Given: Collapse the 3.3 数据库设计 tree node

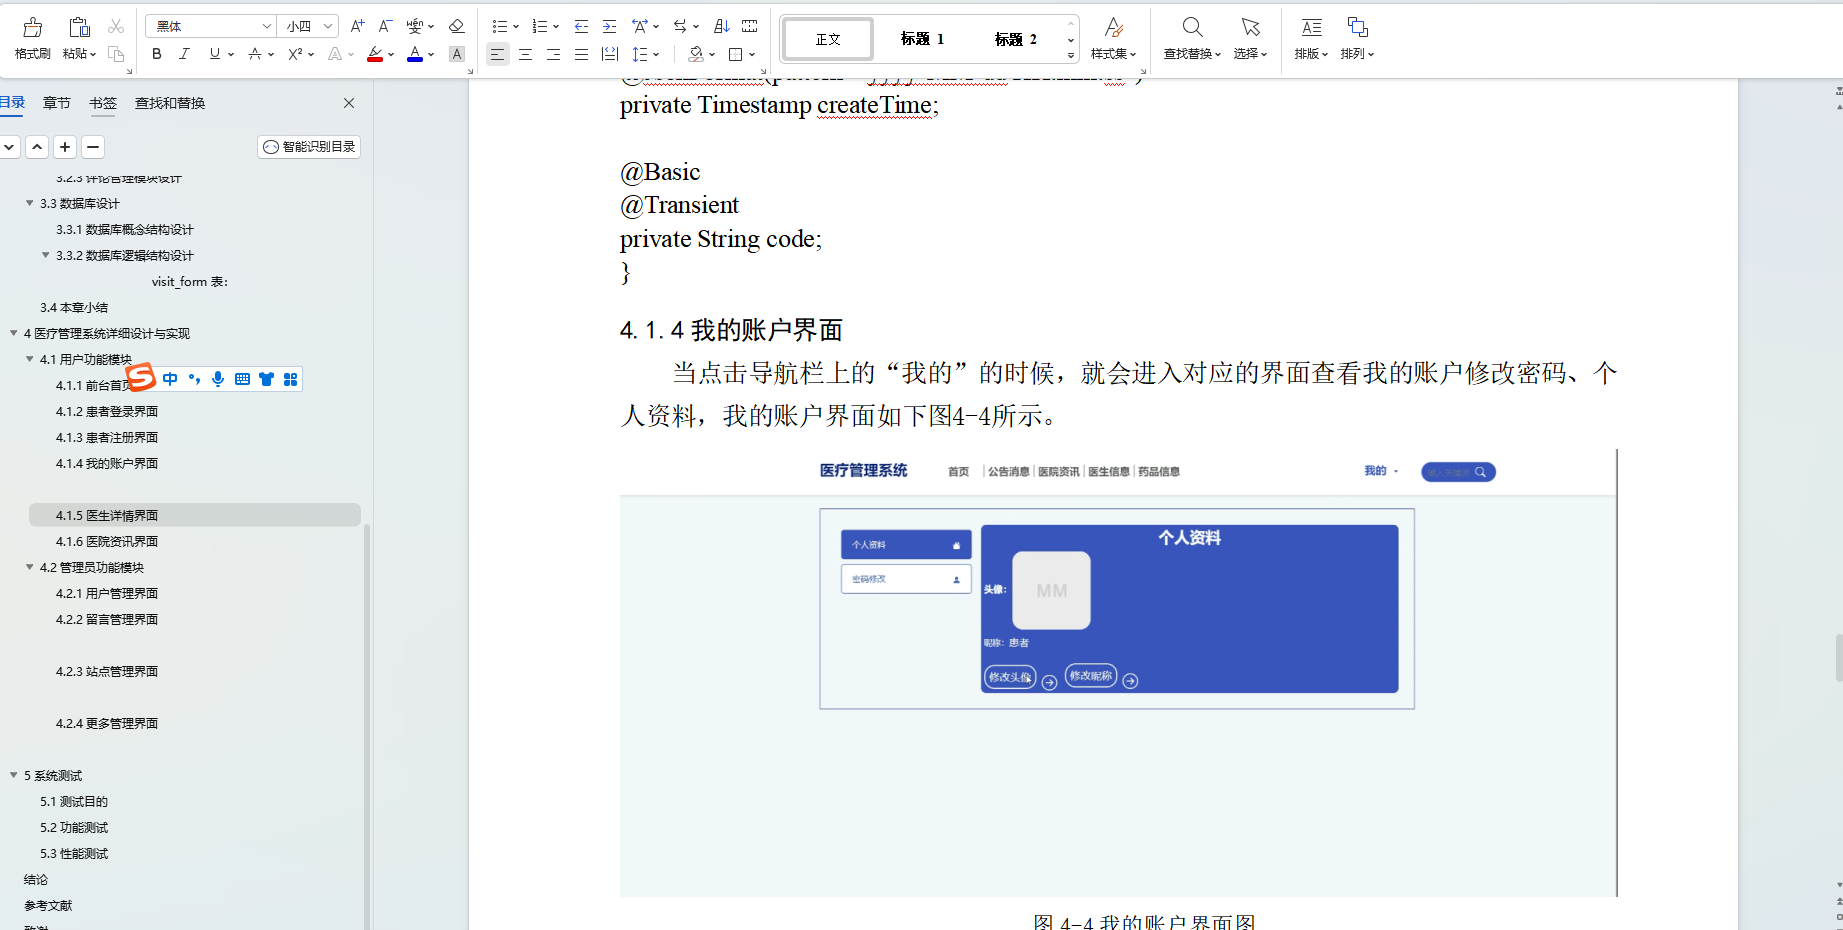Looking at the screenshot, I should tap(29, 203).
